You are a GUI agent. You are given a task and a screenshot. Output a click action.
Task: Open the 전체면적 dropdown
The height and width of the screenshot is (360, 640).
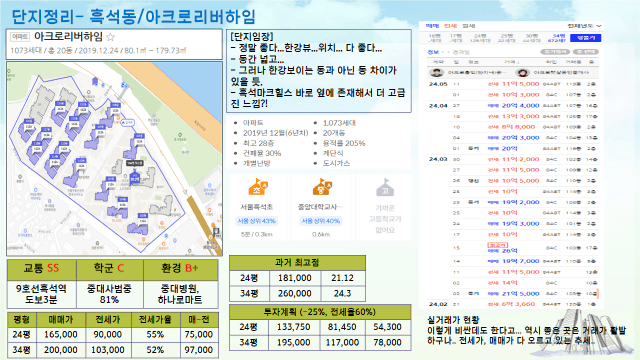(584, 26)
